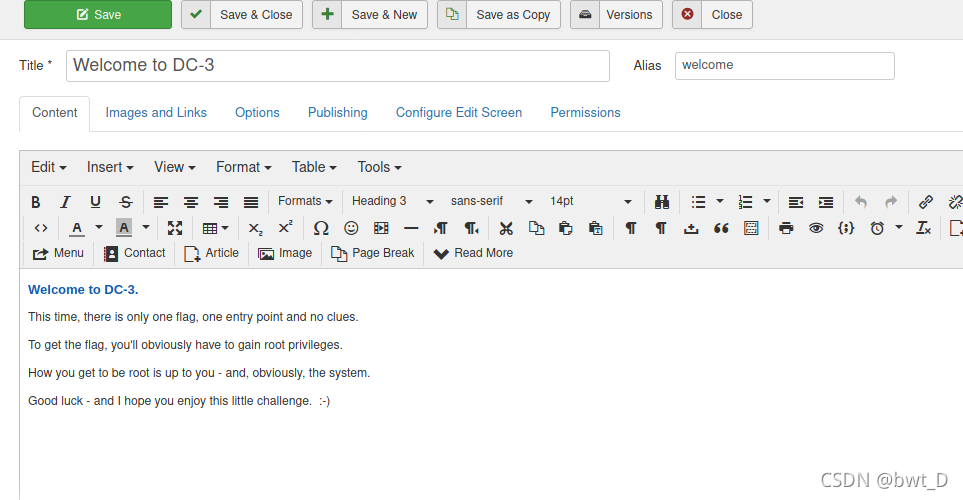Insert code sample braces icon

pyautogui.click(x=846, y=229)
